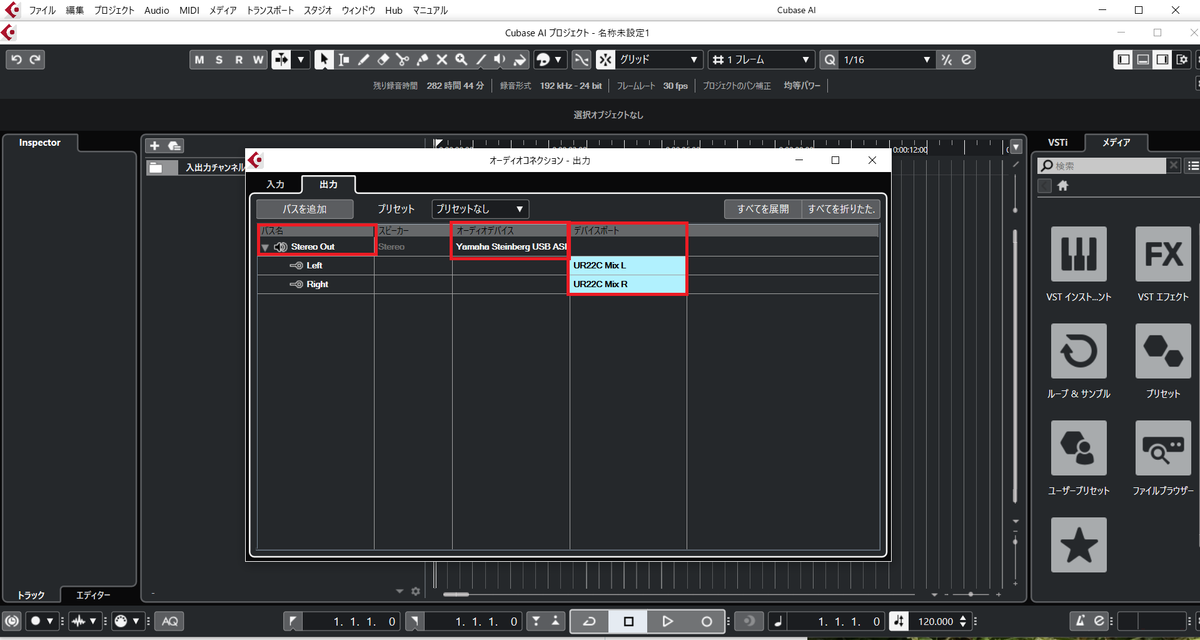
Task: Click the Media panel home icon
Action: [x=1063, y=186]
